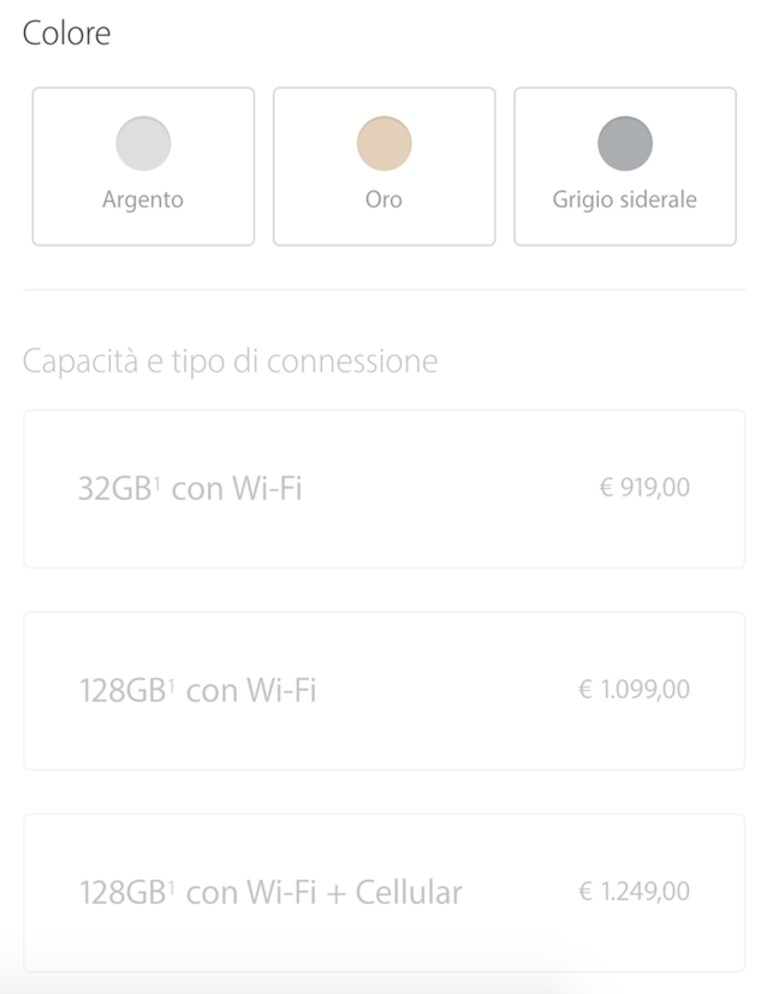Choose the 128GB con Wi-Fi option
The width and height of the screenshot is (767, 994).
click(384, 691)
